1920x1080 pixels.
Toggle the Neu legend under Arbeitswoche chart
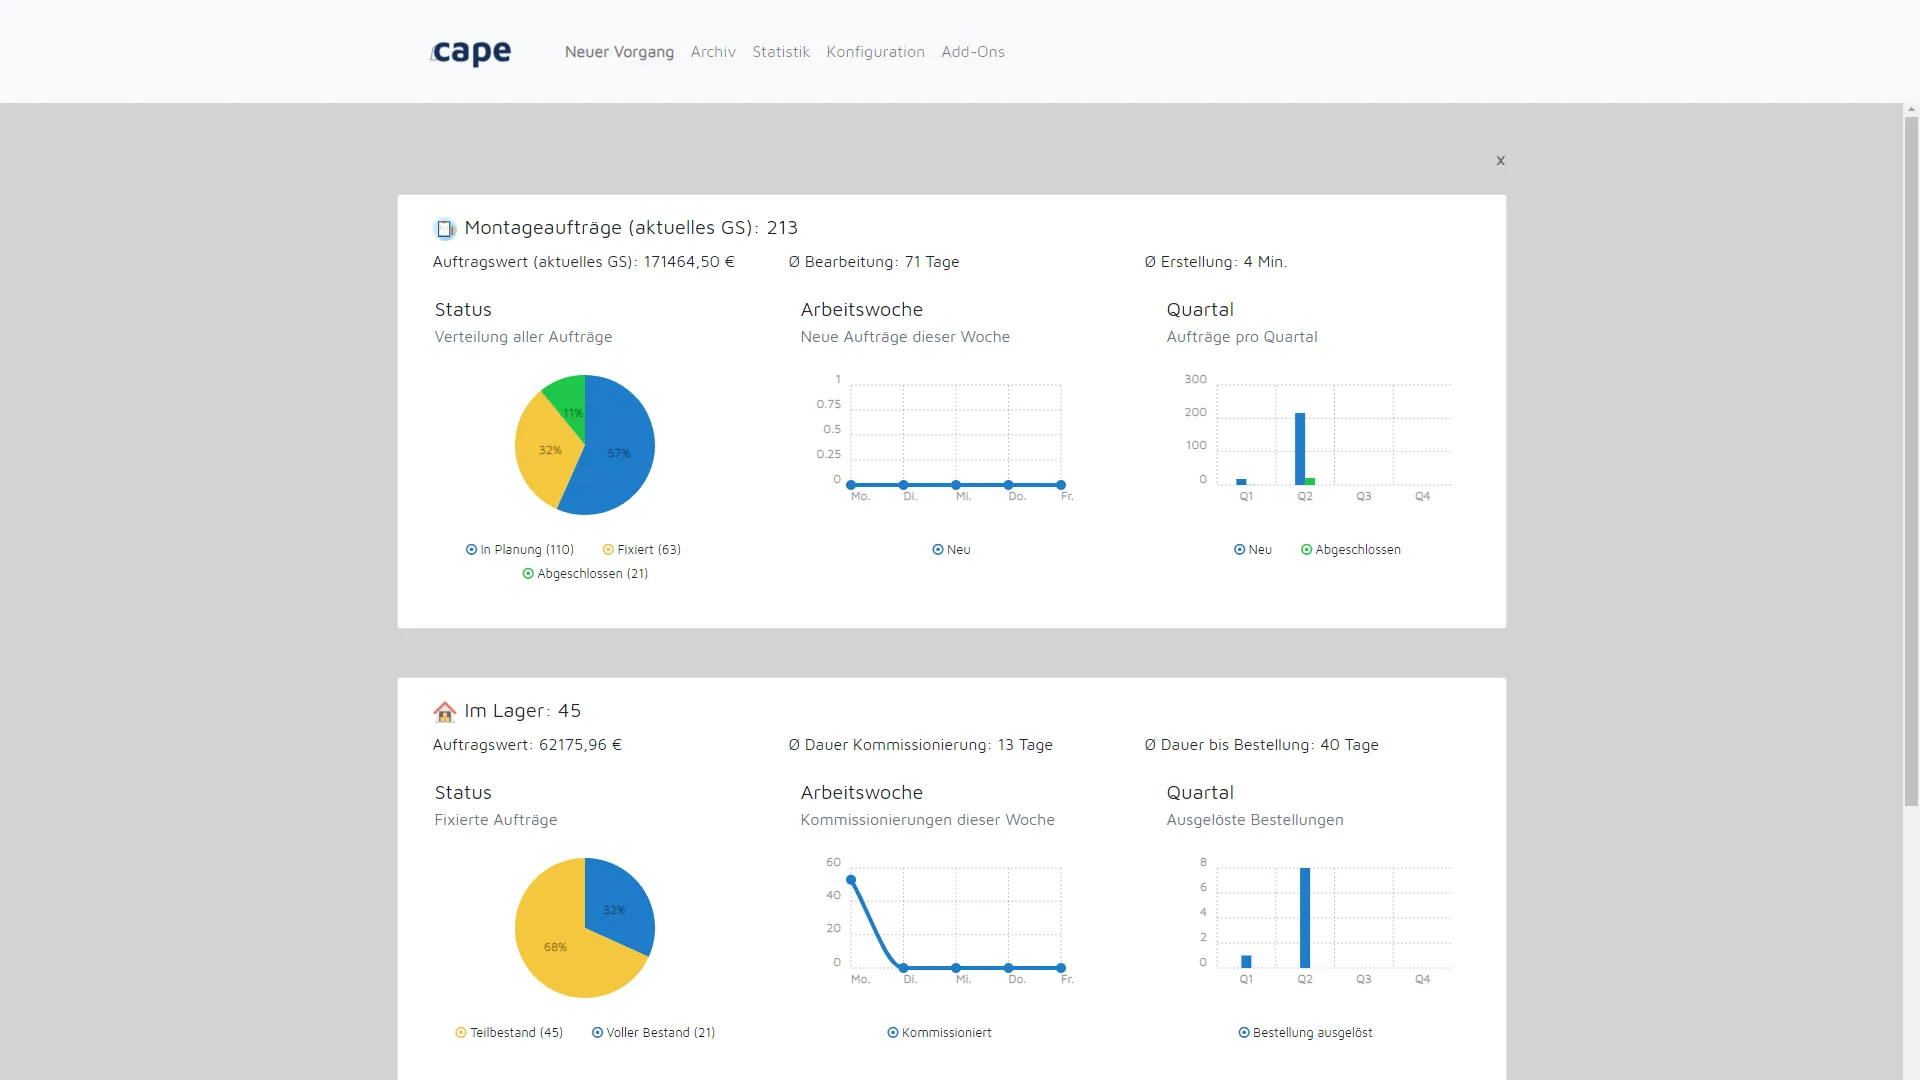[x=951, y=550]
